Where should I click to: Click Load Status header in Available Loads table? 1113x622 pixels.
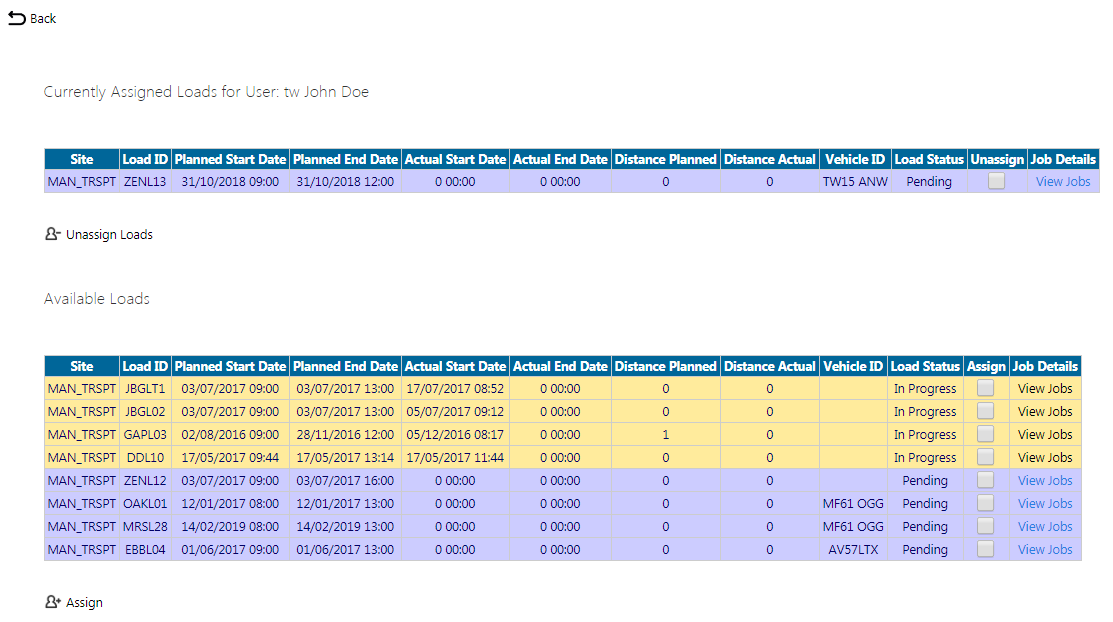(x=925, y=366)
